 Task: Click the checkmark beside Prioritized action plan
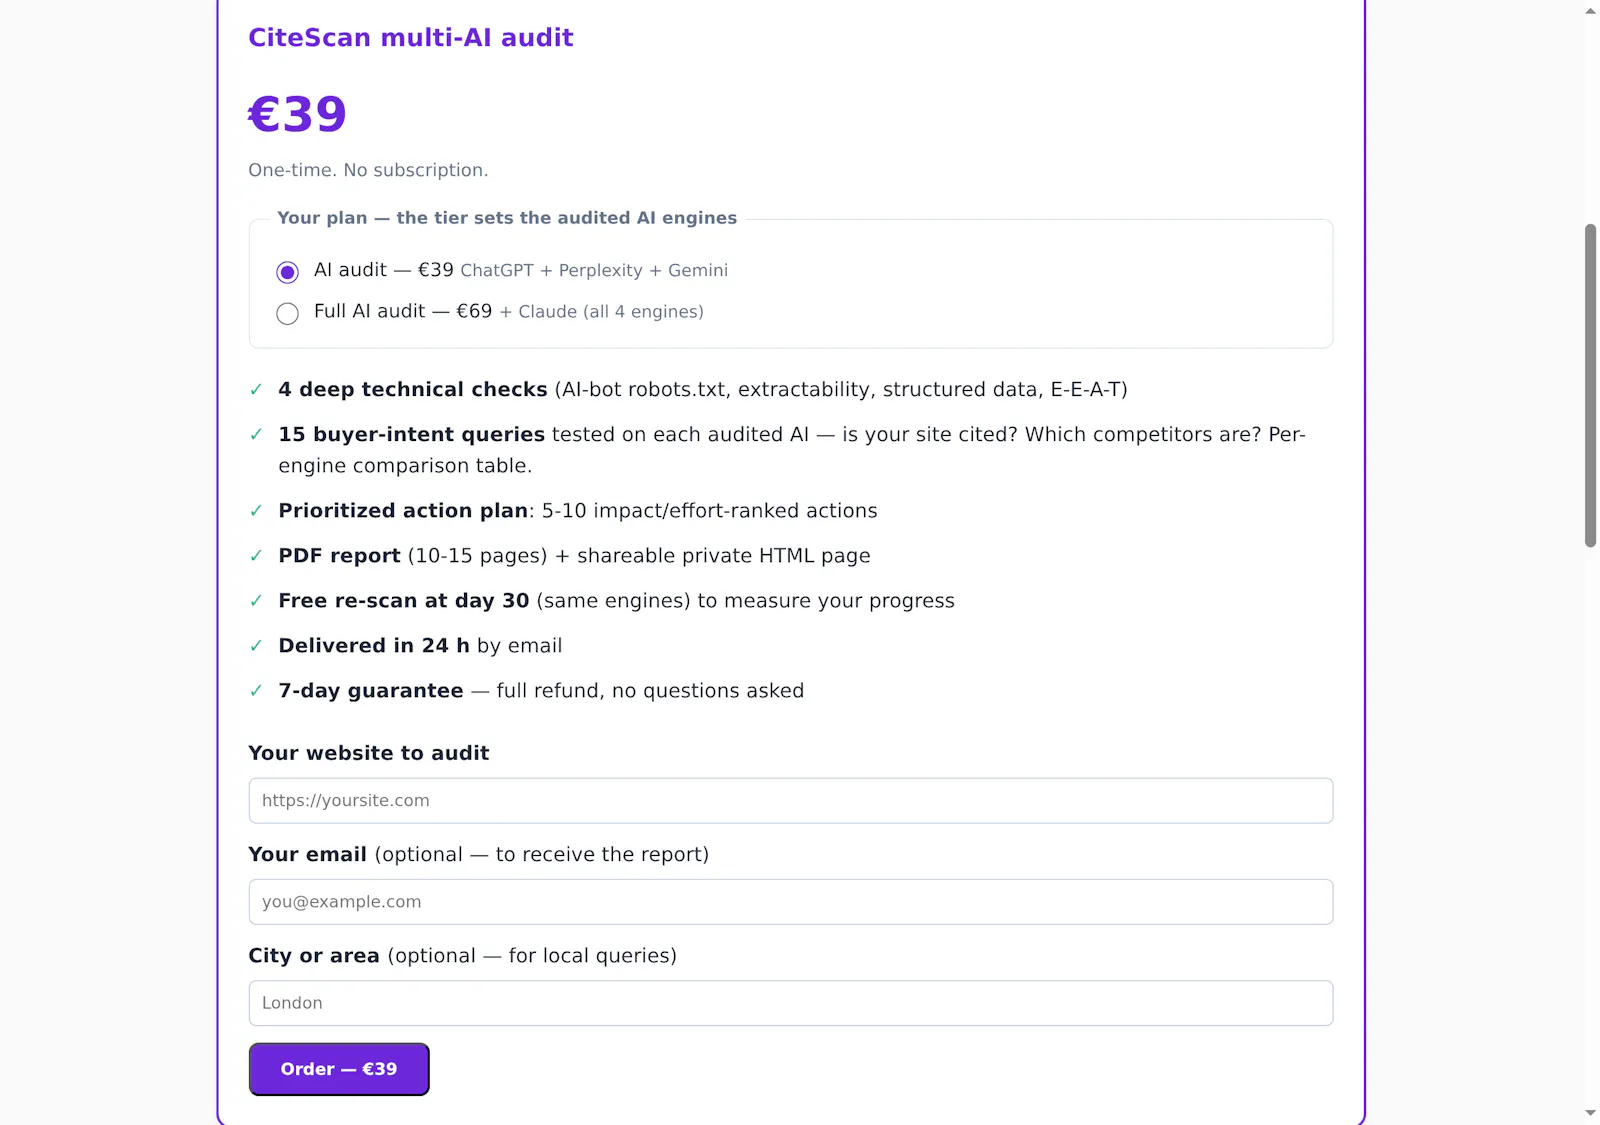pyautogui.click(x=256, y=511)
